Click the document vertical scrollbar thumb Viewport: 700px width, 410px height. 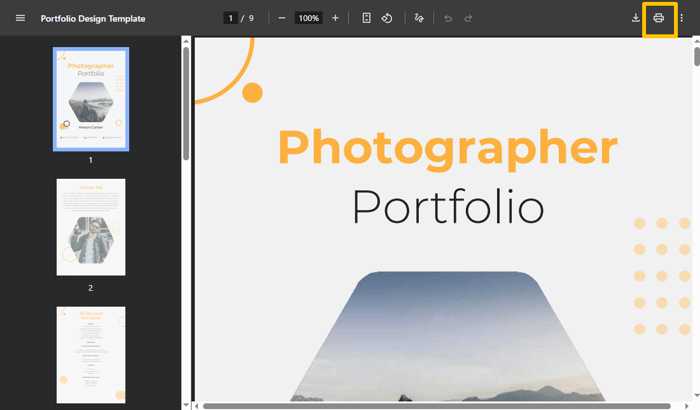point(697,57)
